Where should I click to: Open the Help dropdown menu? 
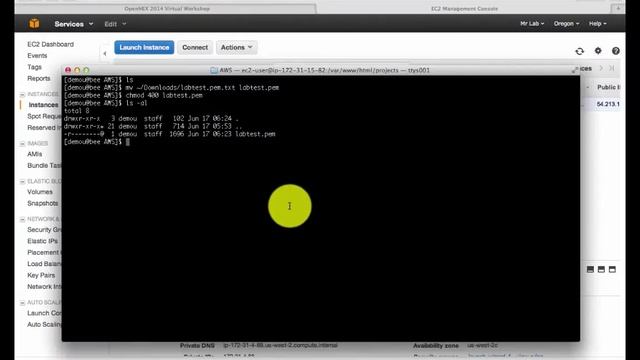point(598,24)
